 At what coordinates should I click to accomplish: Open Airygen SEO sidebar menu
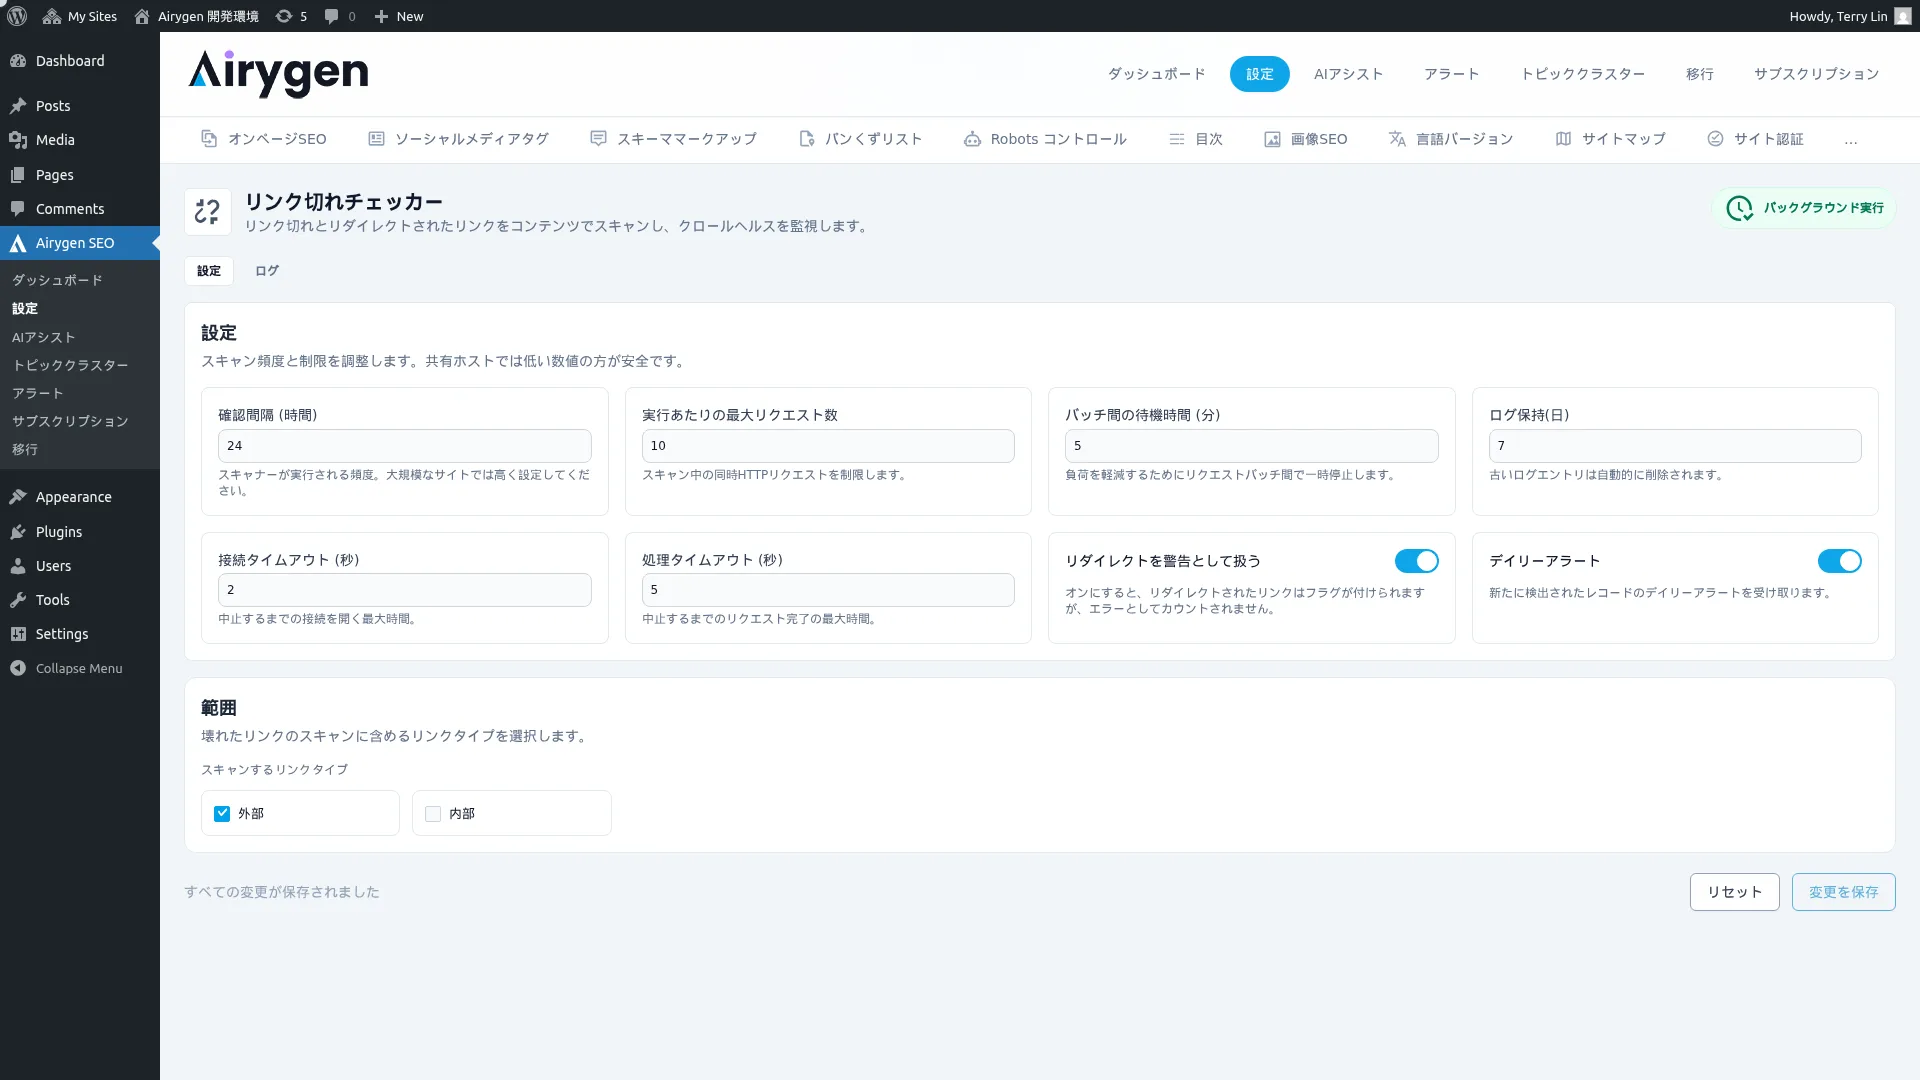pyautogui.click(x=80, y=243)
